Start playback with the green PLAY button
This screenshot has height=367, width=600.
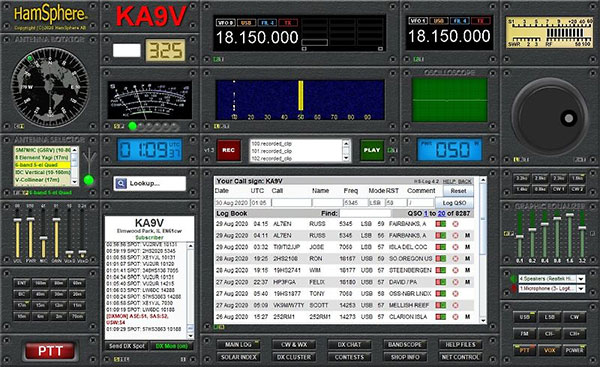point(372,150)
